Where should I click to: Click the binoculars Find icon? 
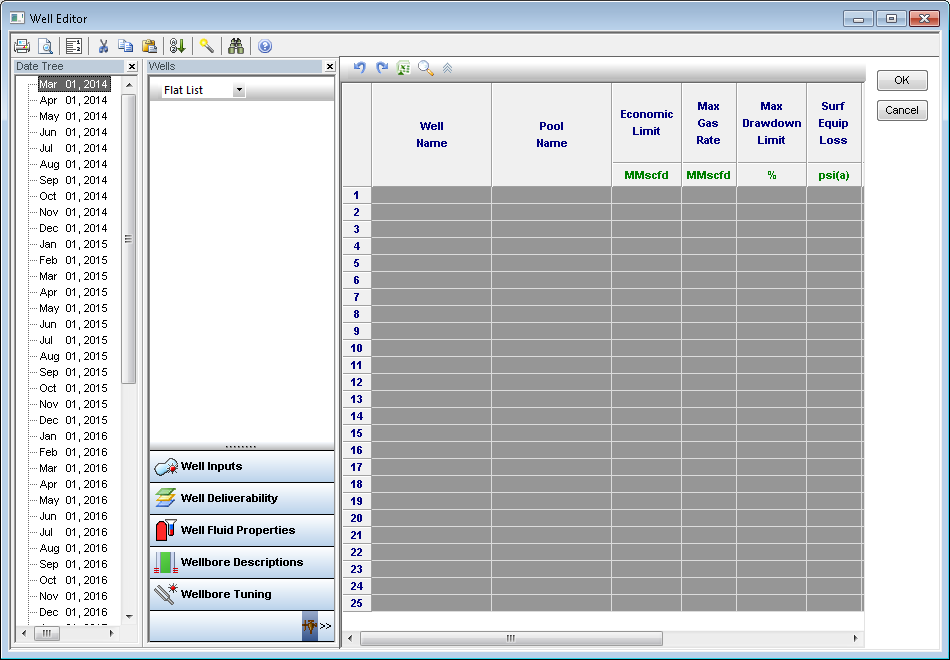pos(236,46)
